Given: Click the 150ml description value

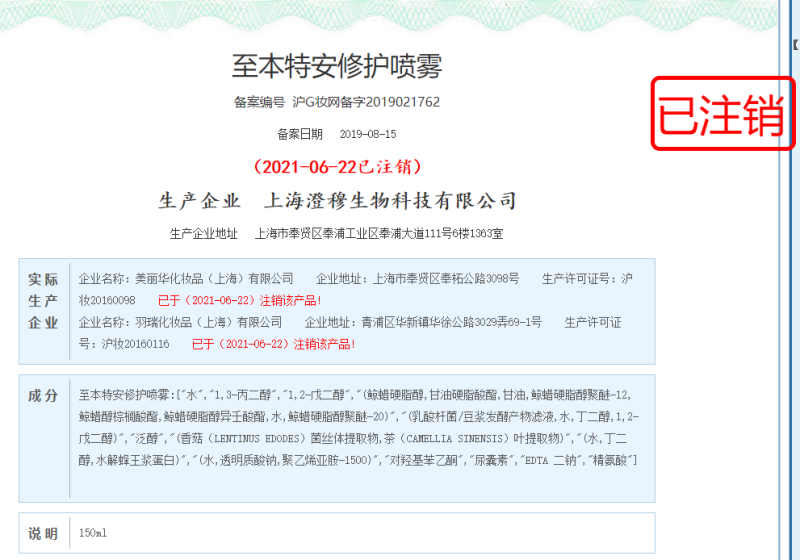Looking at the screenshot, I should click(x=93, y=534).
